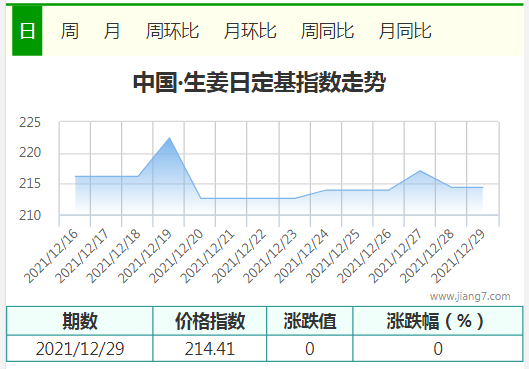Switch to the 周 weekly tab
This screenshot has width=529, height=369.
(70, 31)
